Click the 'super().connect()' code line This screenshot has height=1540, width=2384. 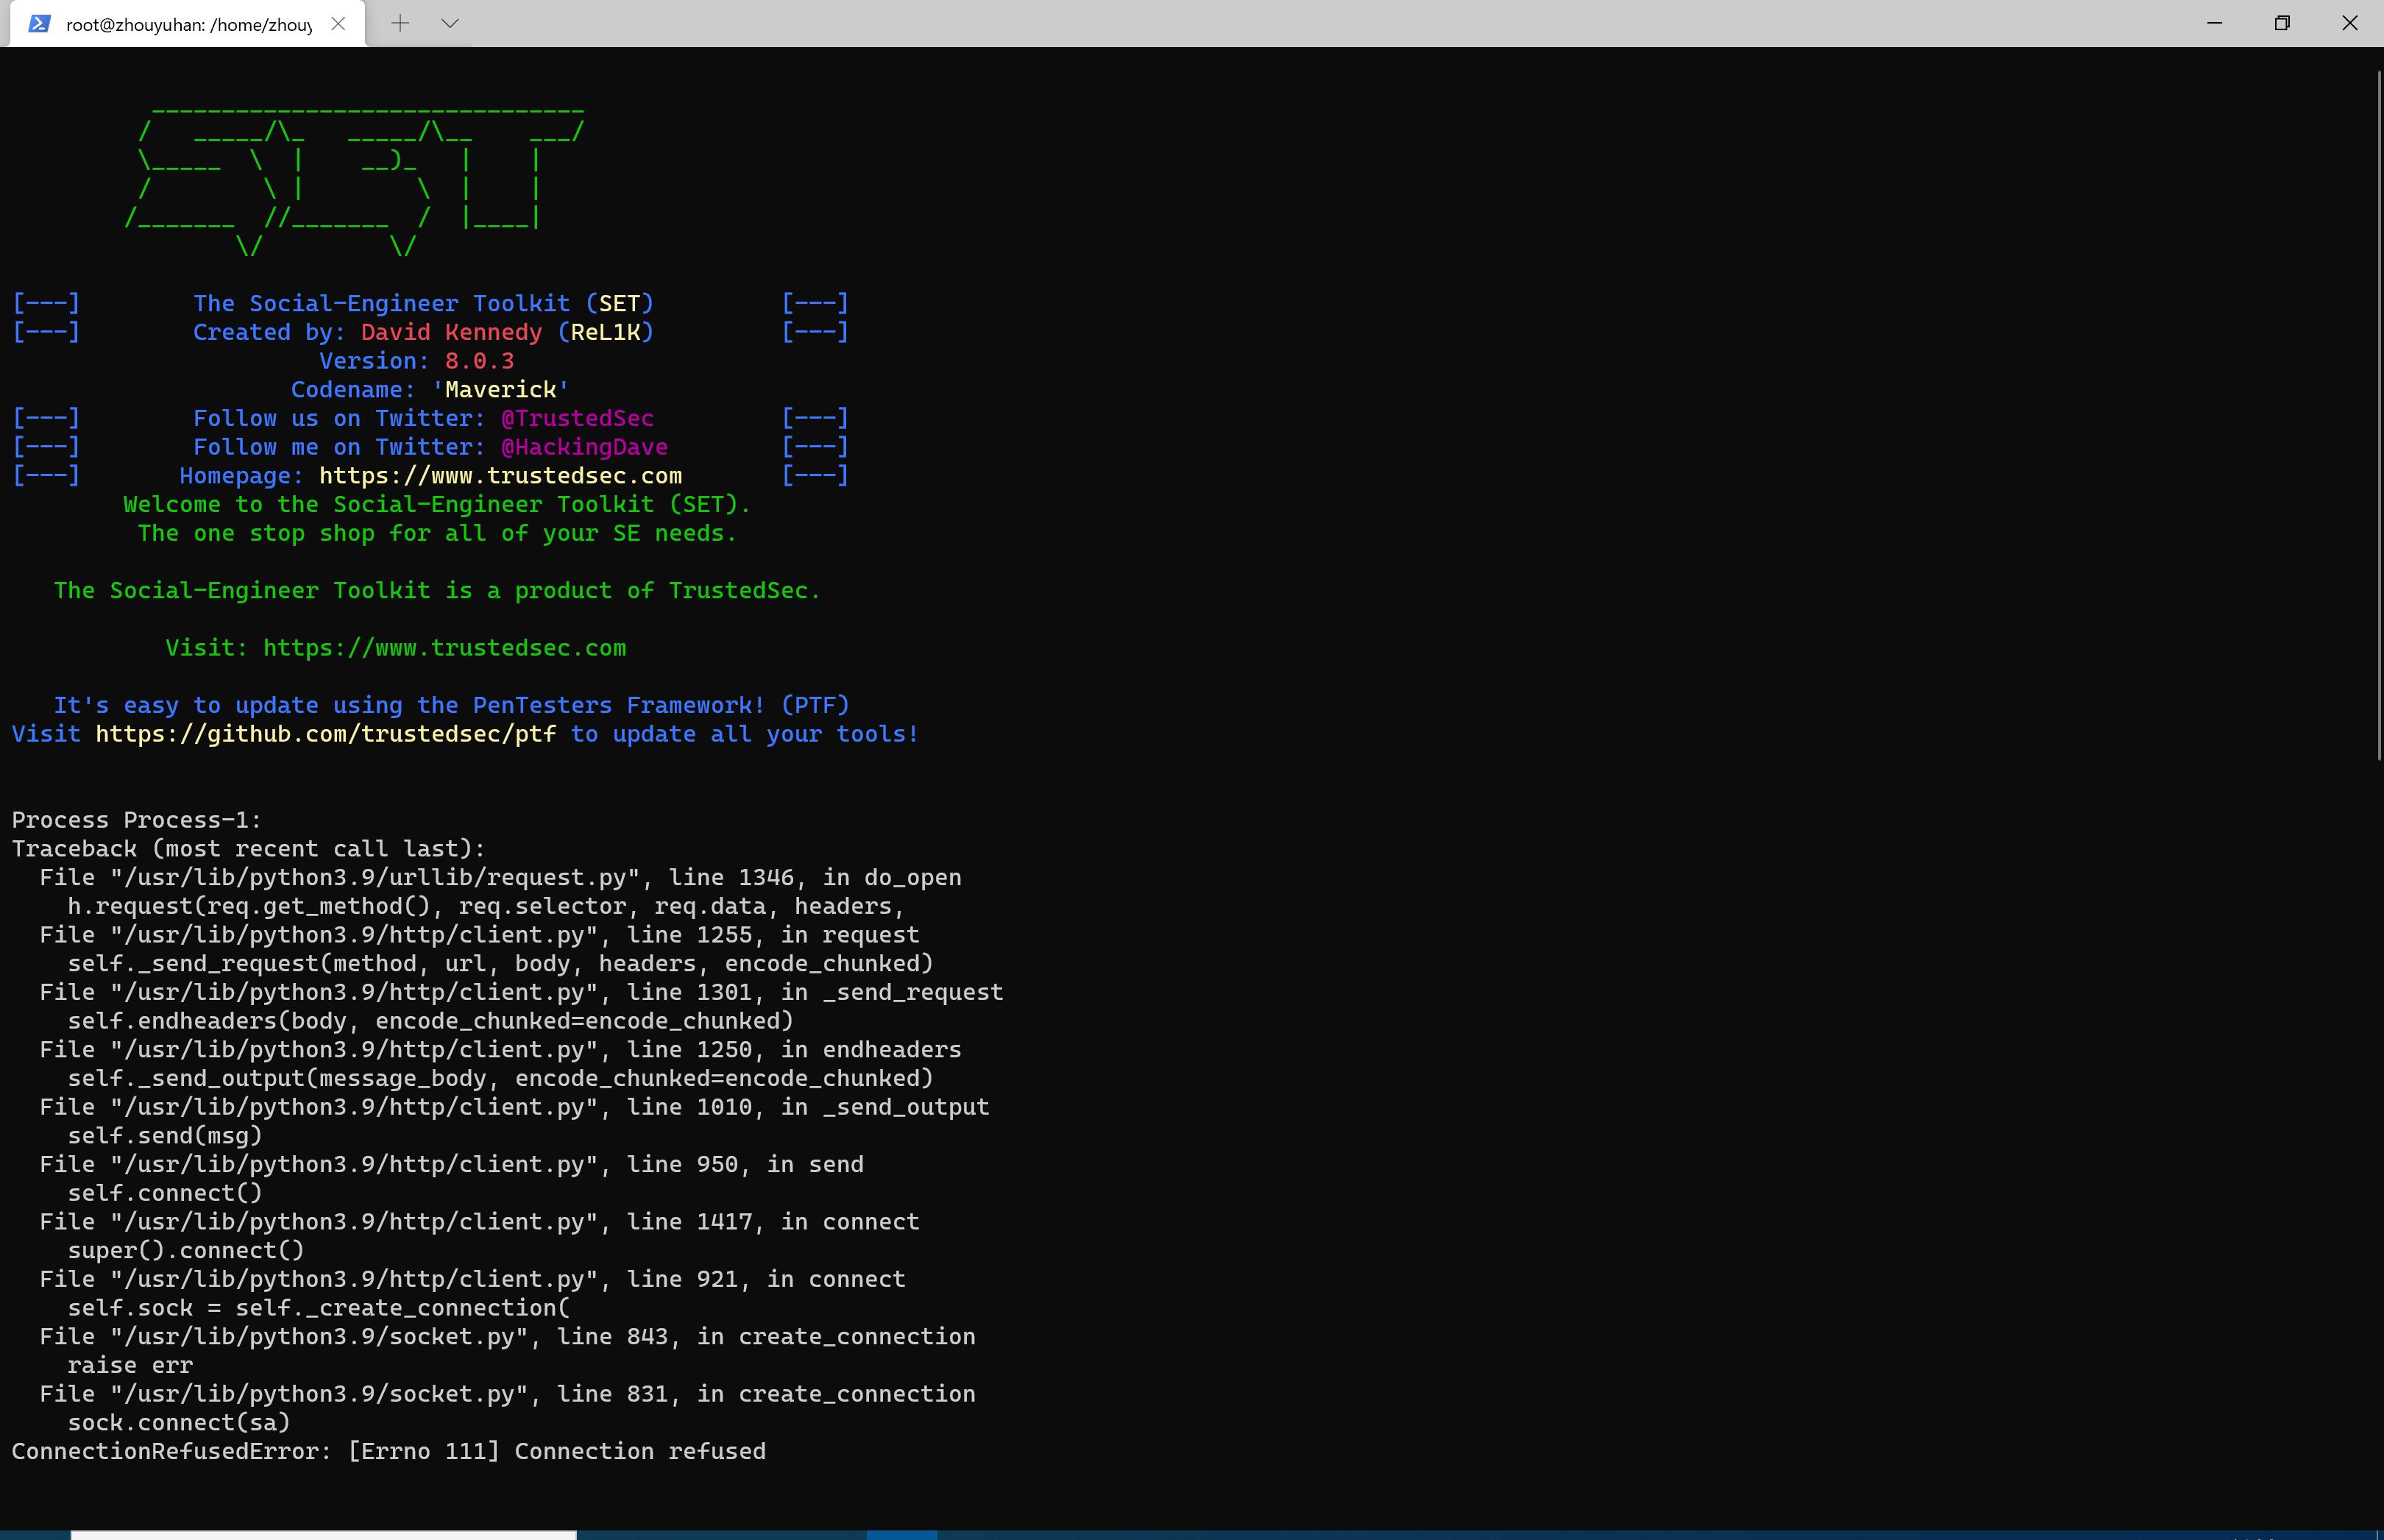pyautogui.click(x=186, y=1251)
